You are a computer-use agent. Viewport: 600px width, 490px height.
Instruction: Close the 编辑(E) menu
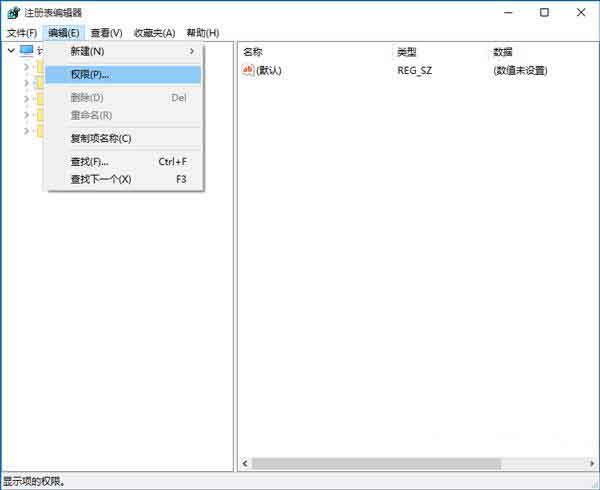(x=64, y=33)
